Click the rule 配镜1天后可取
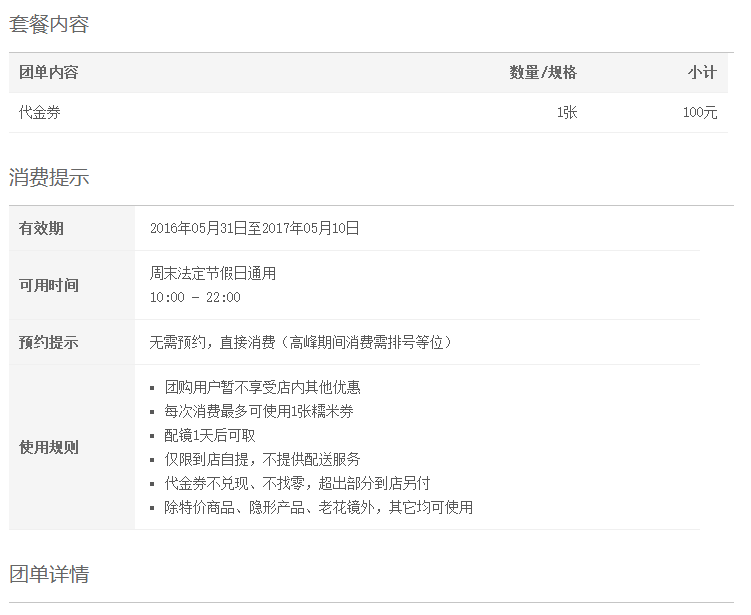This screenshot has height=615, width=751. (x=210, y=435)
